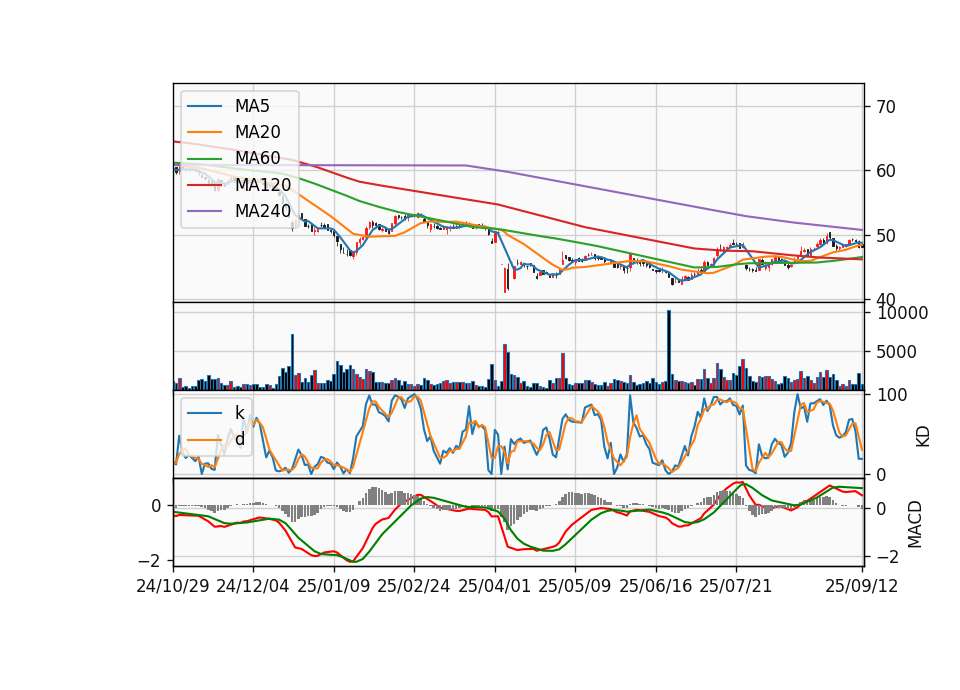This screenshot has width=960, height=690.
Task: Click the tallest volume bar near 25/06/16
Action: [x=669, y=350]
